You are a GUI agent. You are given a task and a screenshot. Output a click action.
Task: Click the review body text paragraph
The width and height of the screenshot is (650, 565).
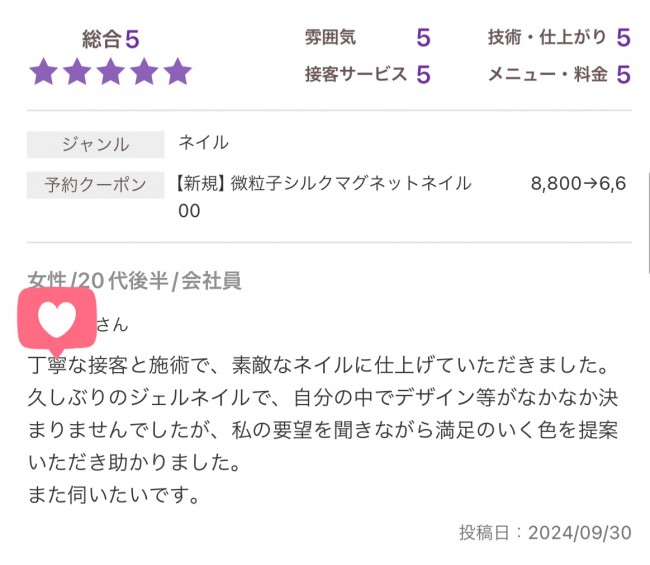pos(323,429)
